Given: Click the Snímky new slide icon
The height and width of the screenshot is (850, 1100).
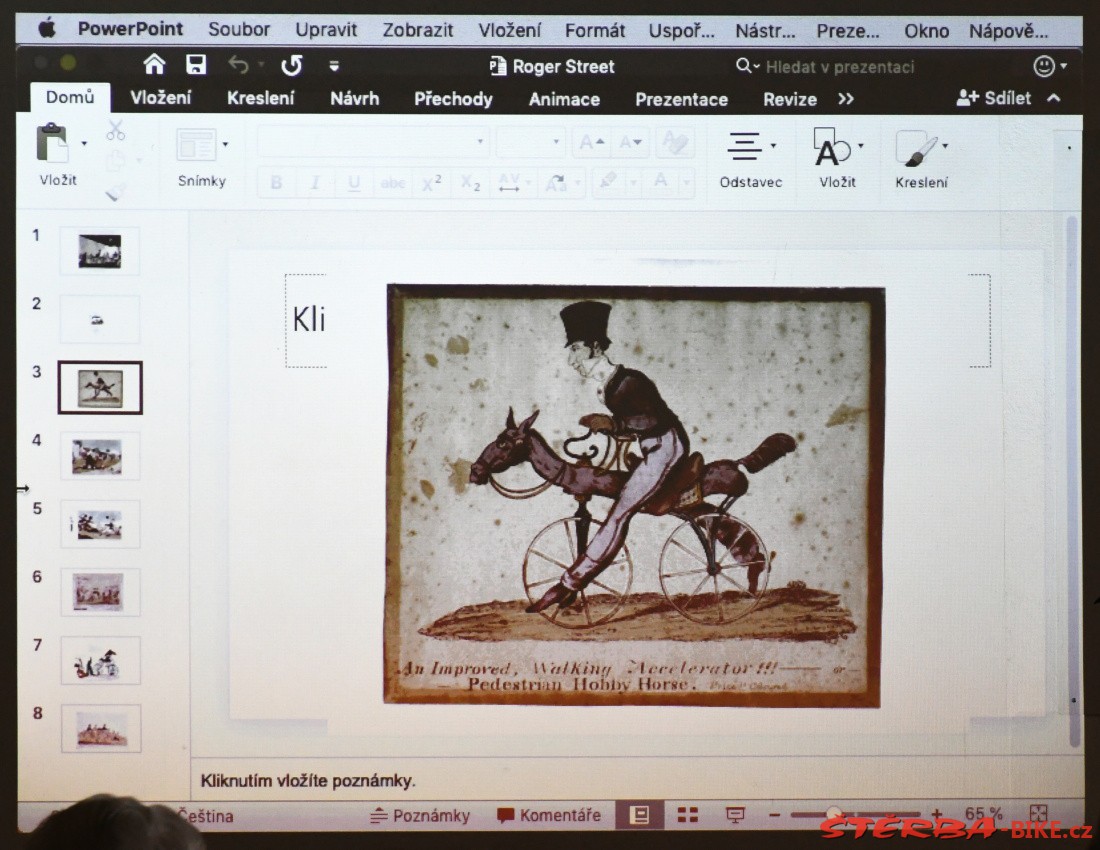Looking at the screenshot, I should point(196,145).
